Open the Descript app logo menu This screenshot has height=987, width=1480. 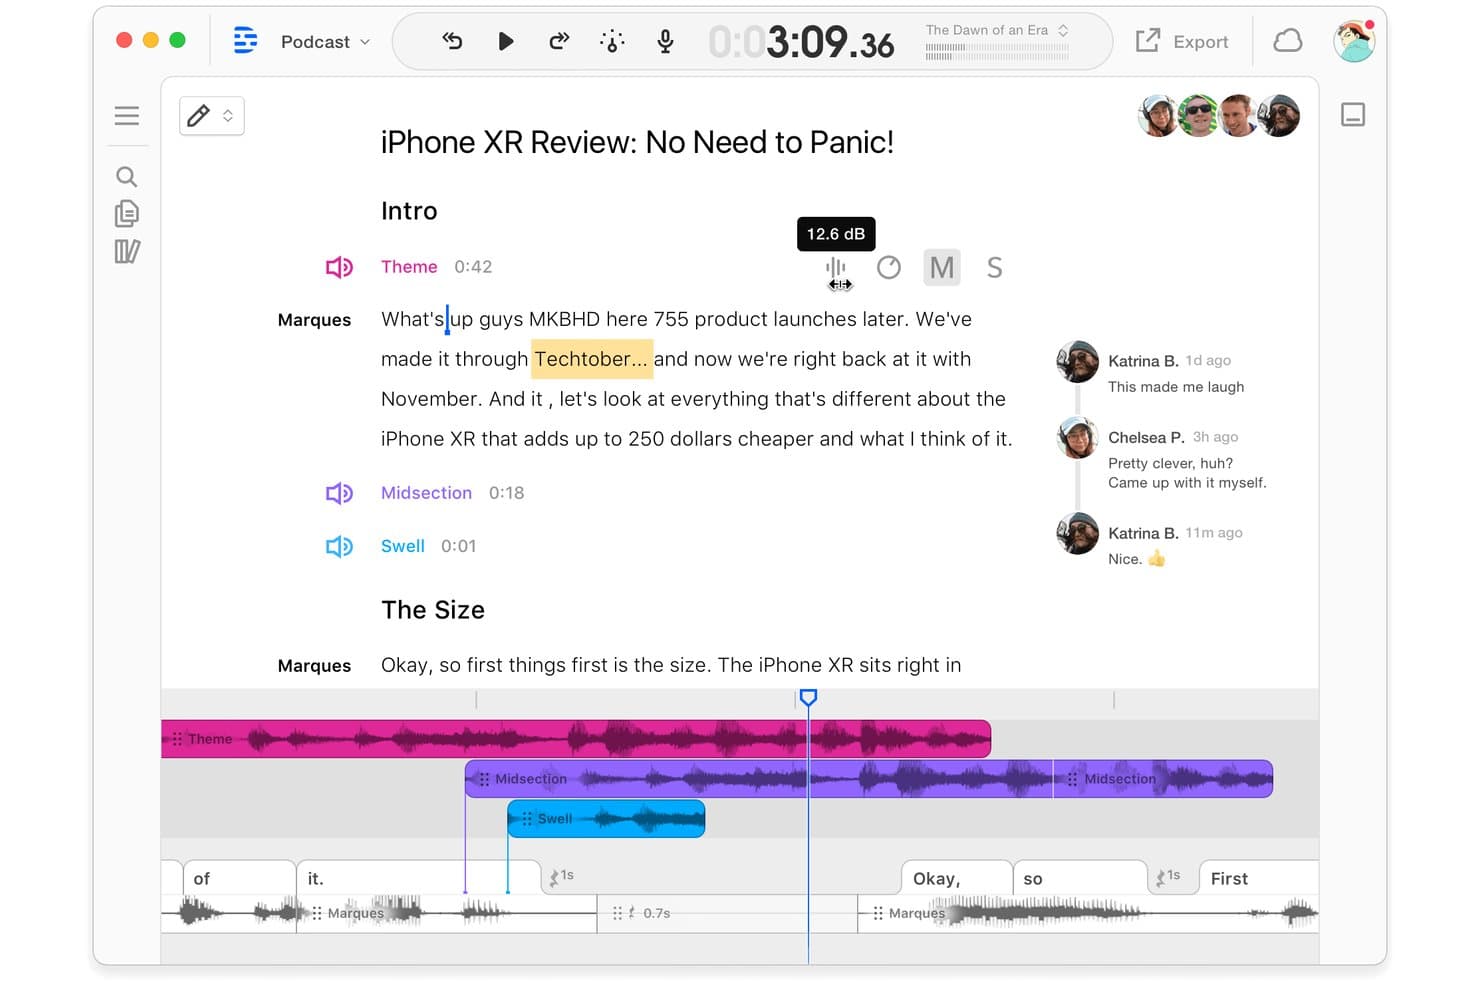coord(245,41)
